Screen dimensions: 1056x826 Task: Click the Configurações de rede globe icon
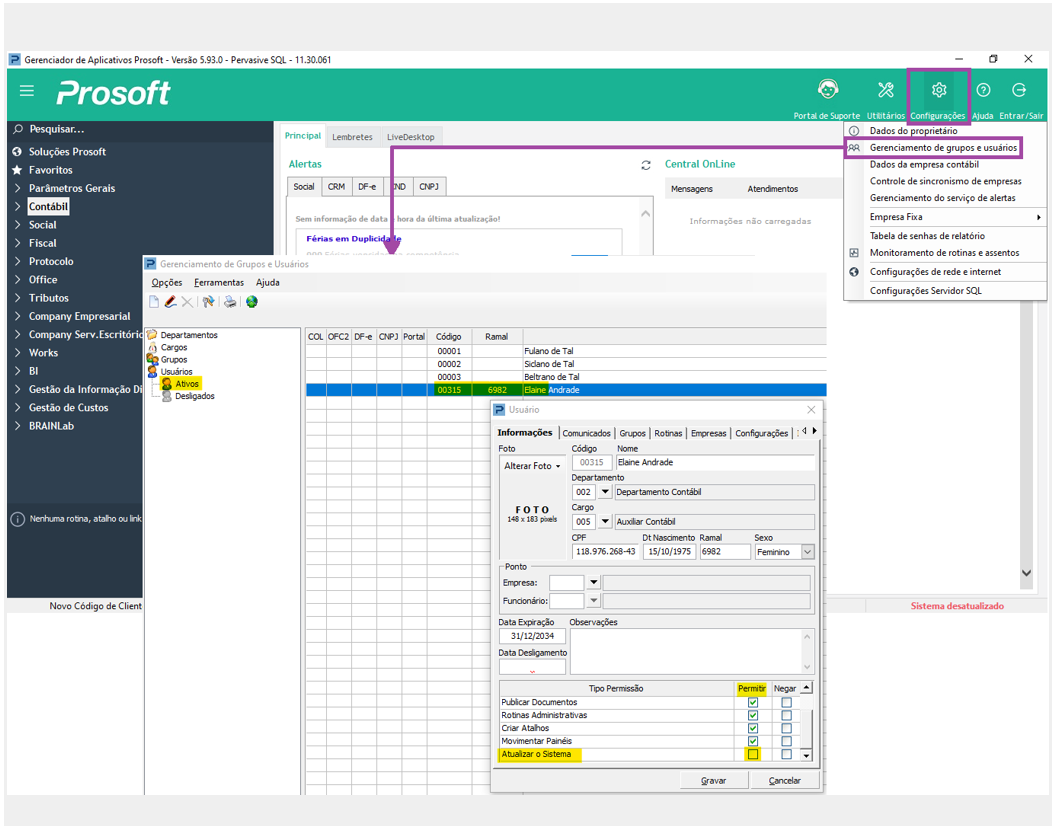(x=854, y=272)
